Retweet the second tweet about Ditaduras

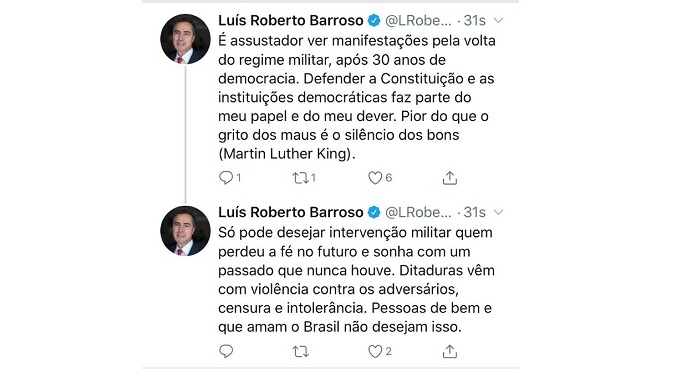point(300,351)
